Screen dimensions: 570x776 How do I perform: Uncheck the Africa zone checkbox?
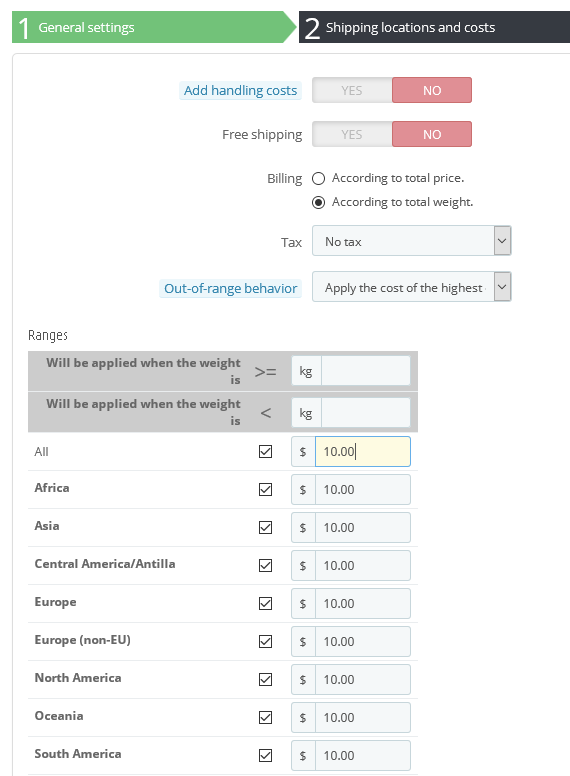coord(266,489)
